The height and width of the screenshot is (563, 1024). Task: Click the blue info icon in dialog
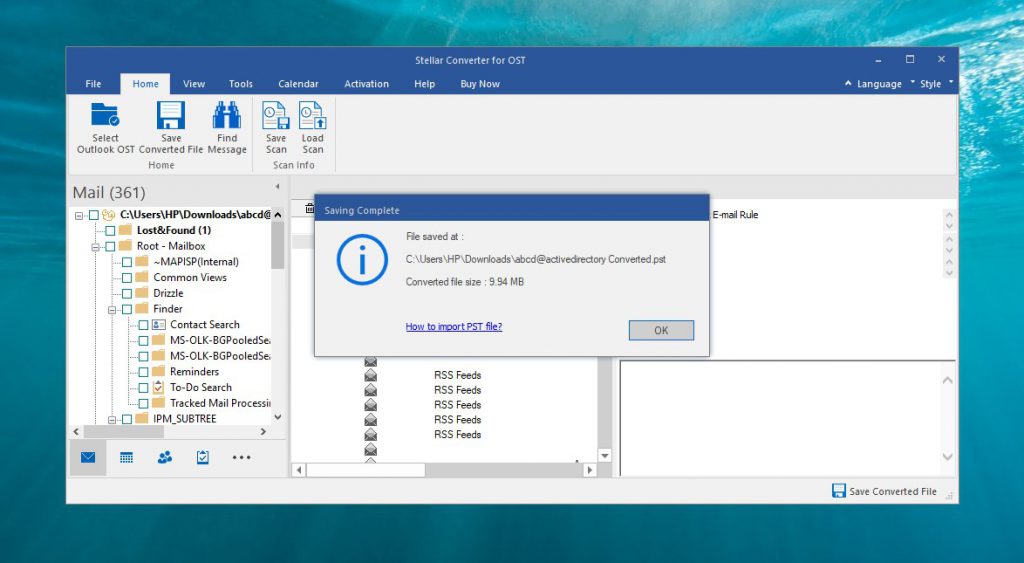(x=362, y=259)
